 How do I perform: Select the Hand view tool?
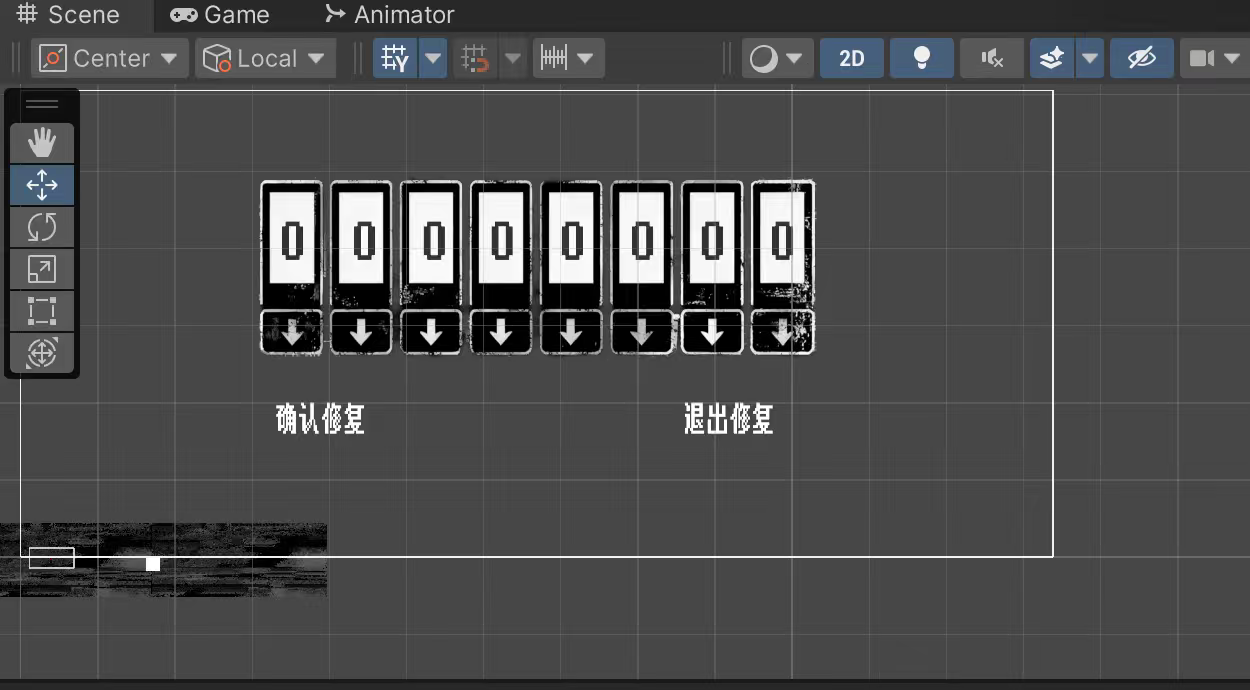tap(42, 144)
